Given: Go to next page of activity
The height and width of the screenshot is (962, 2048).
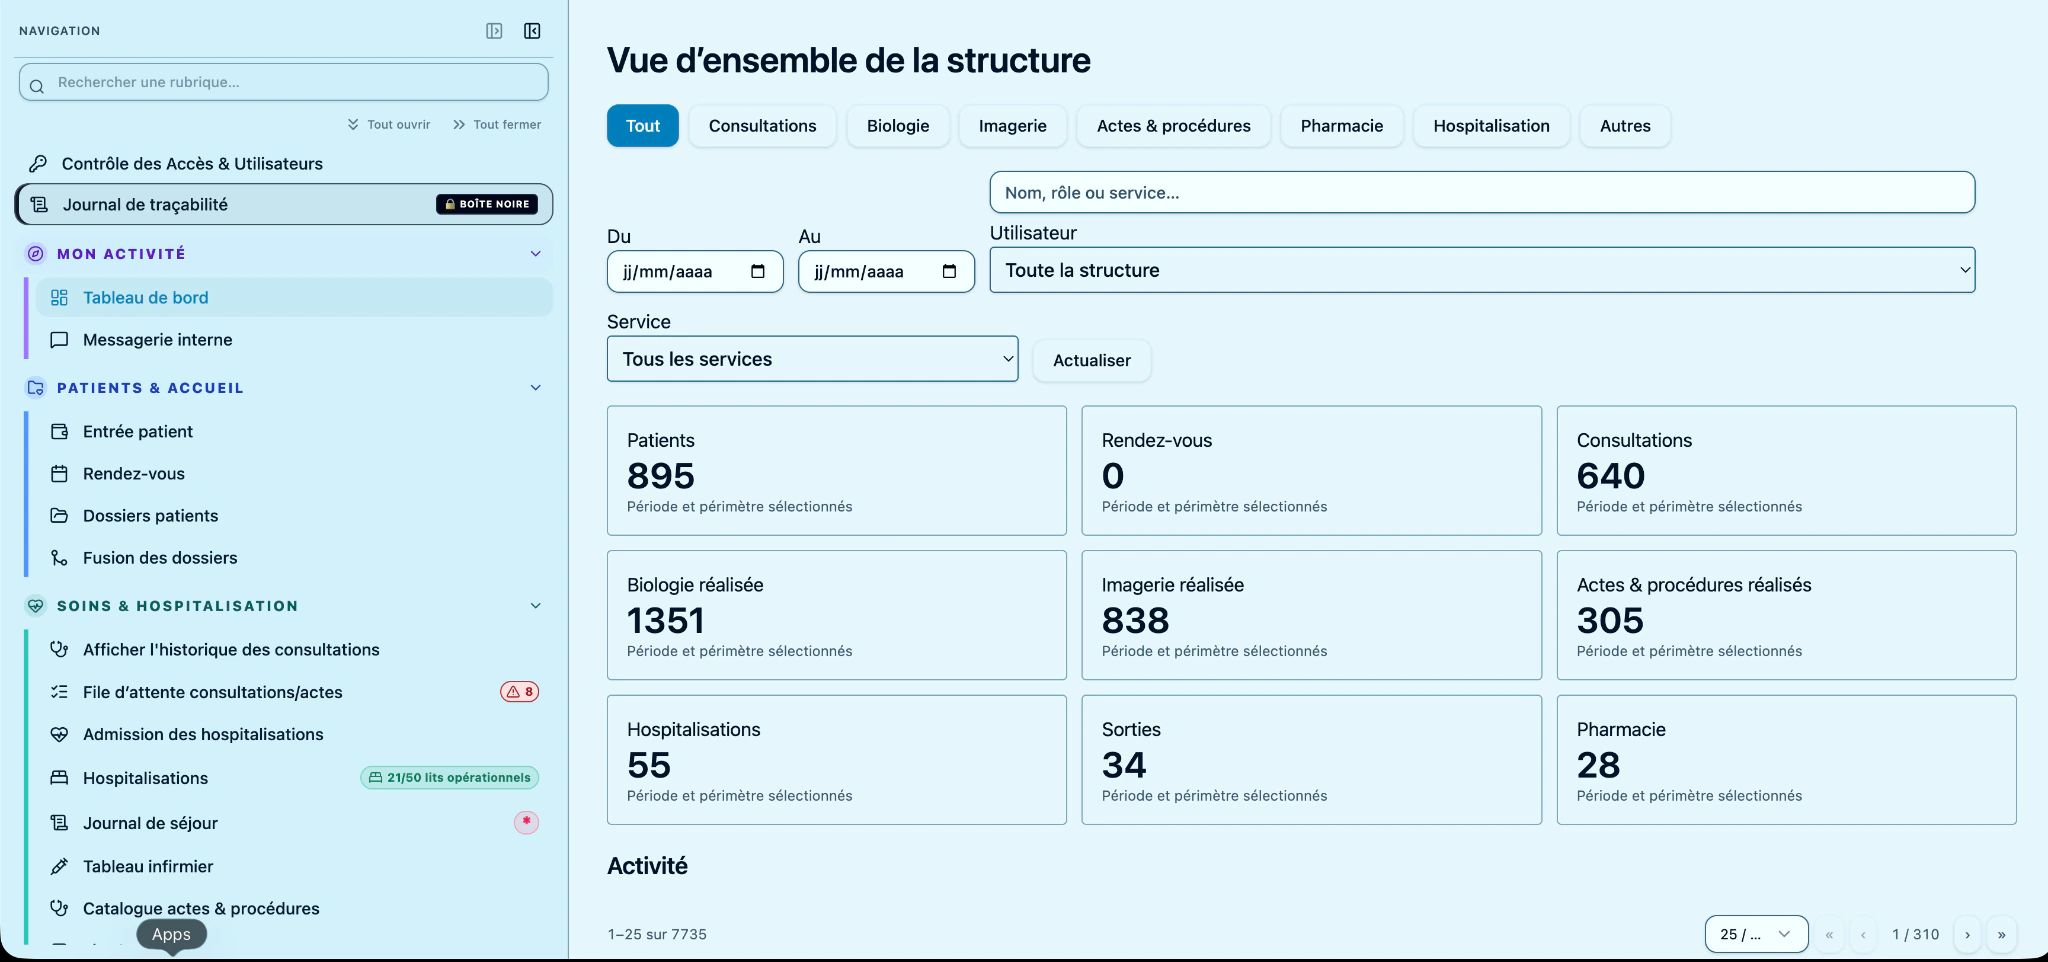Looking at the screenshot, I should 1967,935.
